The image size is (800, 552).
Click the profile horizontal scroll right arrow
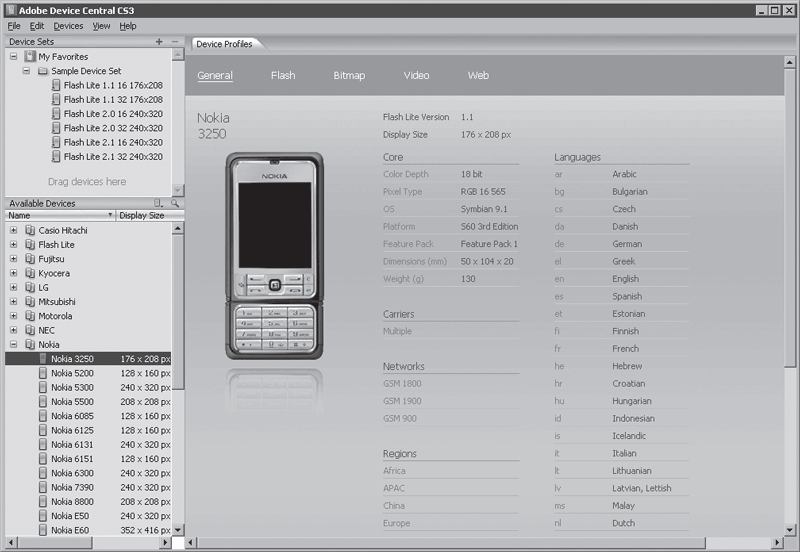(777, 542)
